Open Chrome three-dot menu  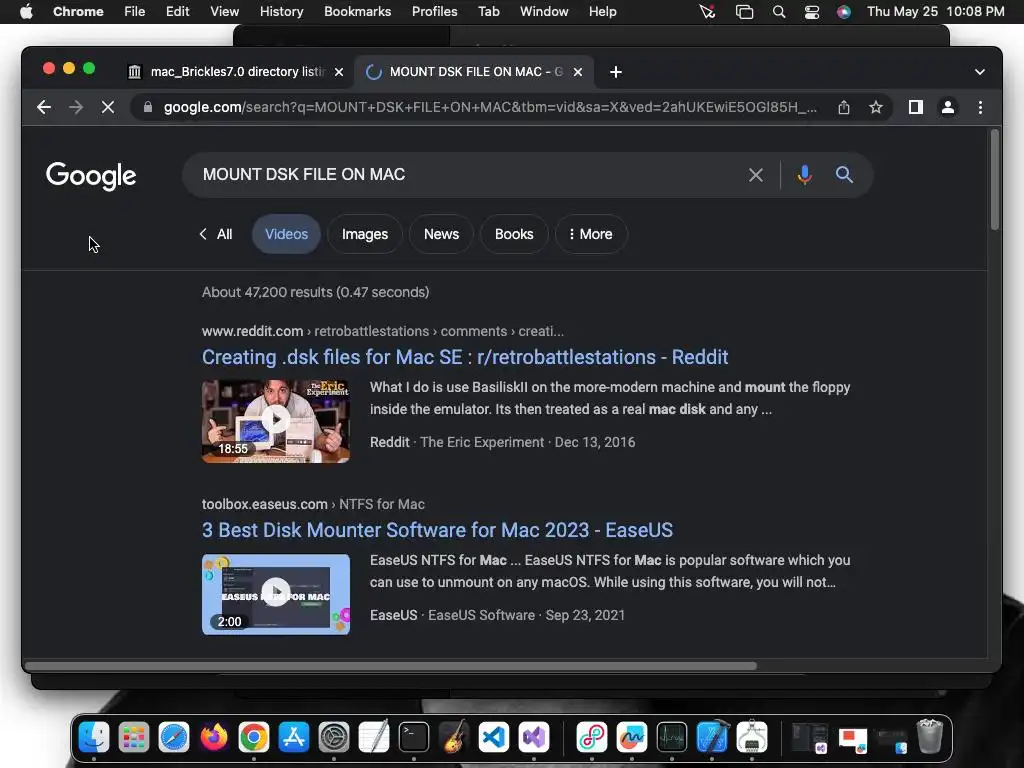point(980,107)
